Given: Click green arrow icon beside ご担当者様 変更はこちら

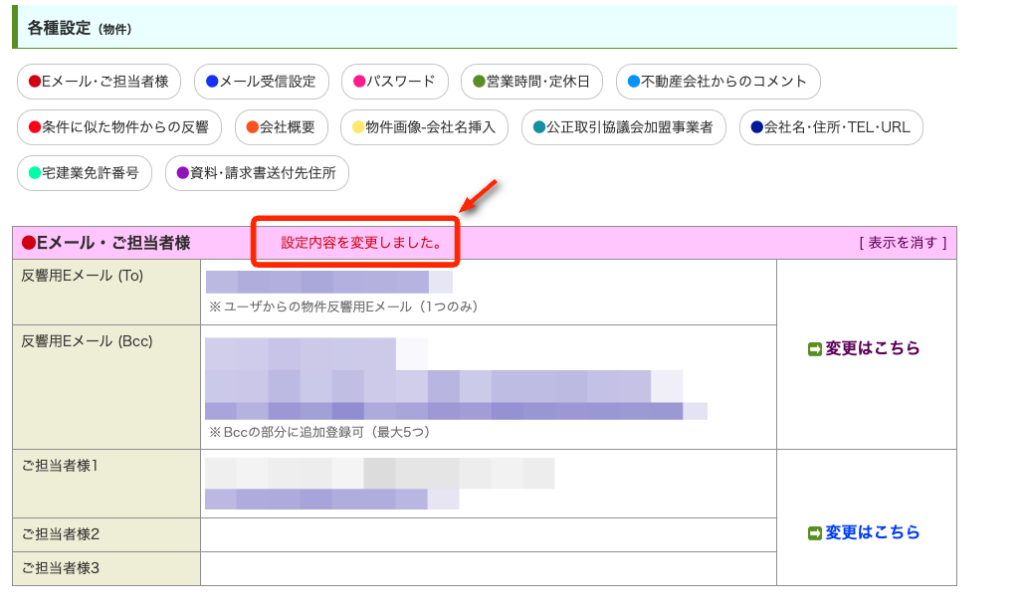Looking at the screenshot, I should pos(815,533).
